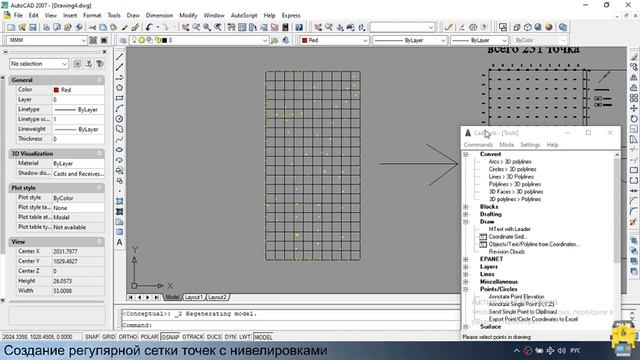This screenshot has height=360, width=640.
Task: Toggle GRID display in status bar
Action: pos(109,337)
